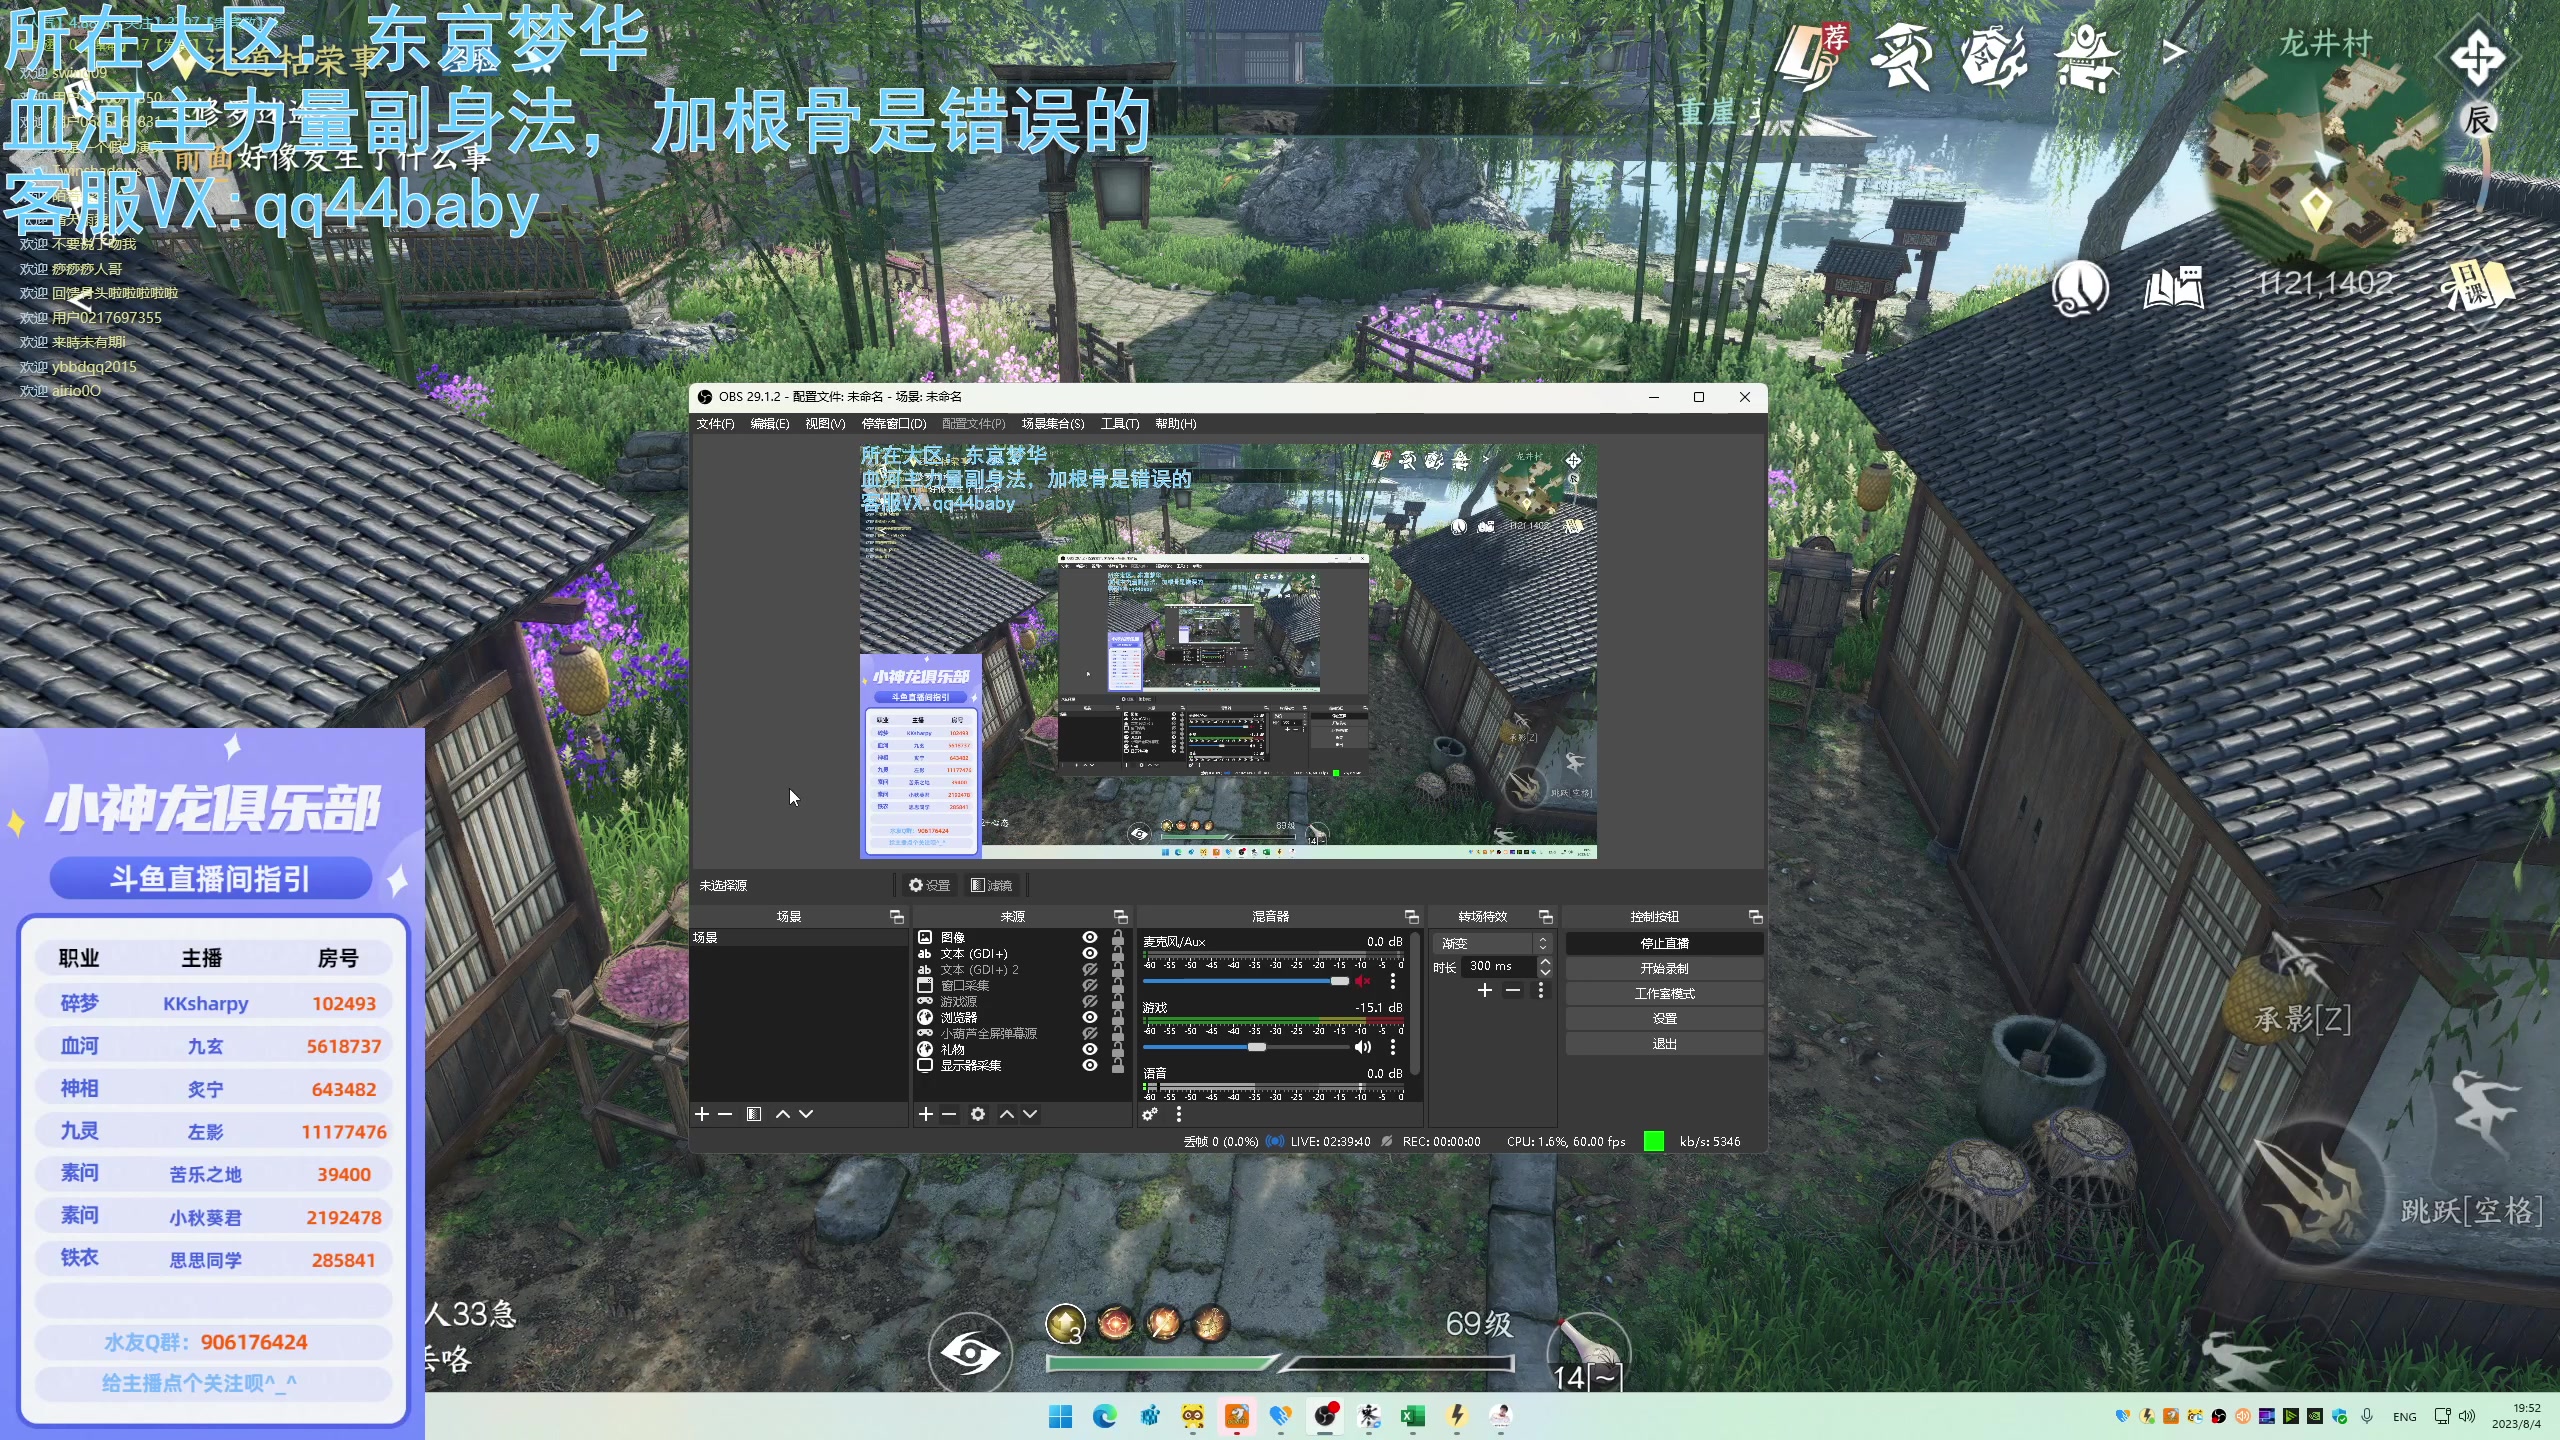Open Microsoft Edge from the taskbar

click(1105, 1416)
